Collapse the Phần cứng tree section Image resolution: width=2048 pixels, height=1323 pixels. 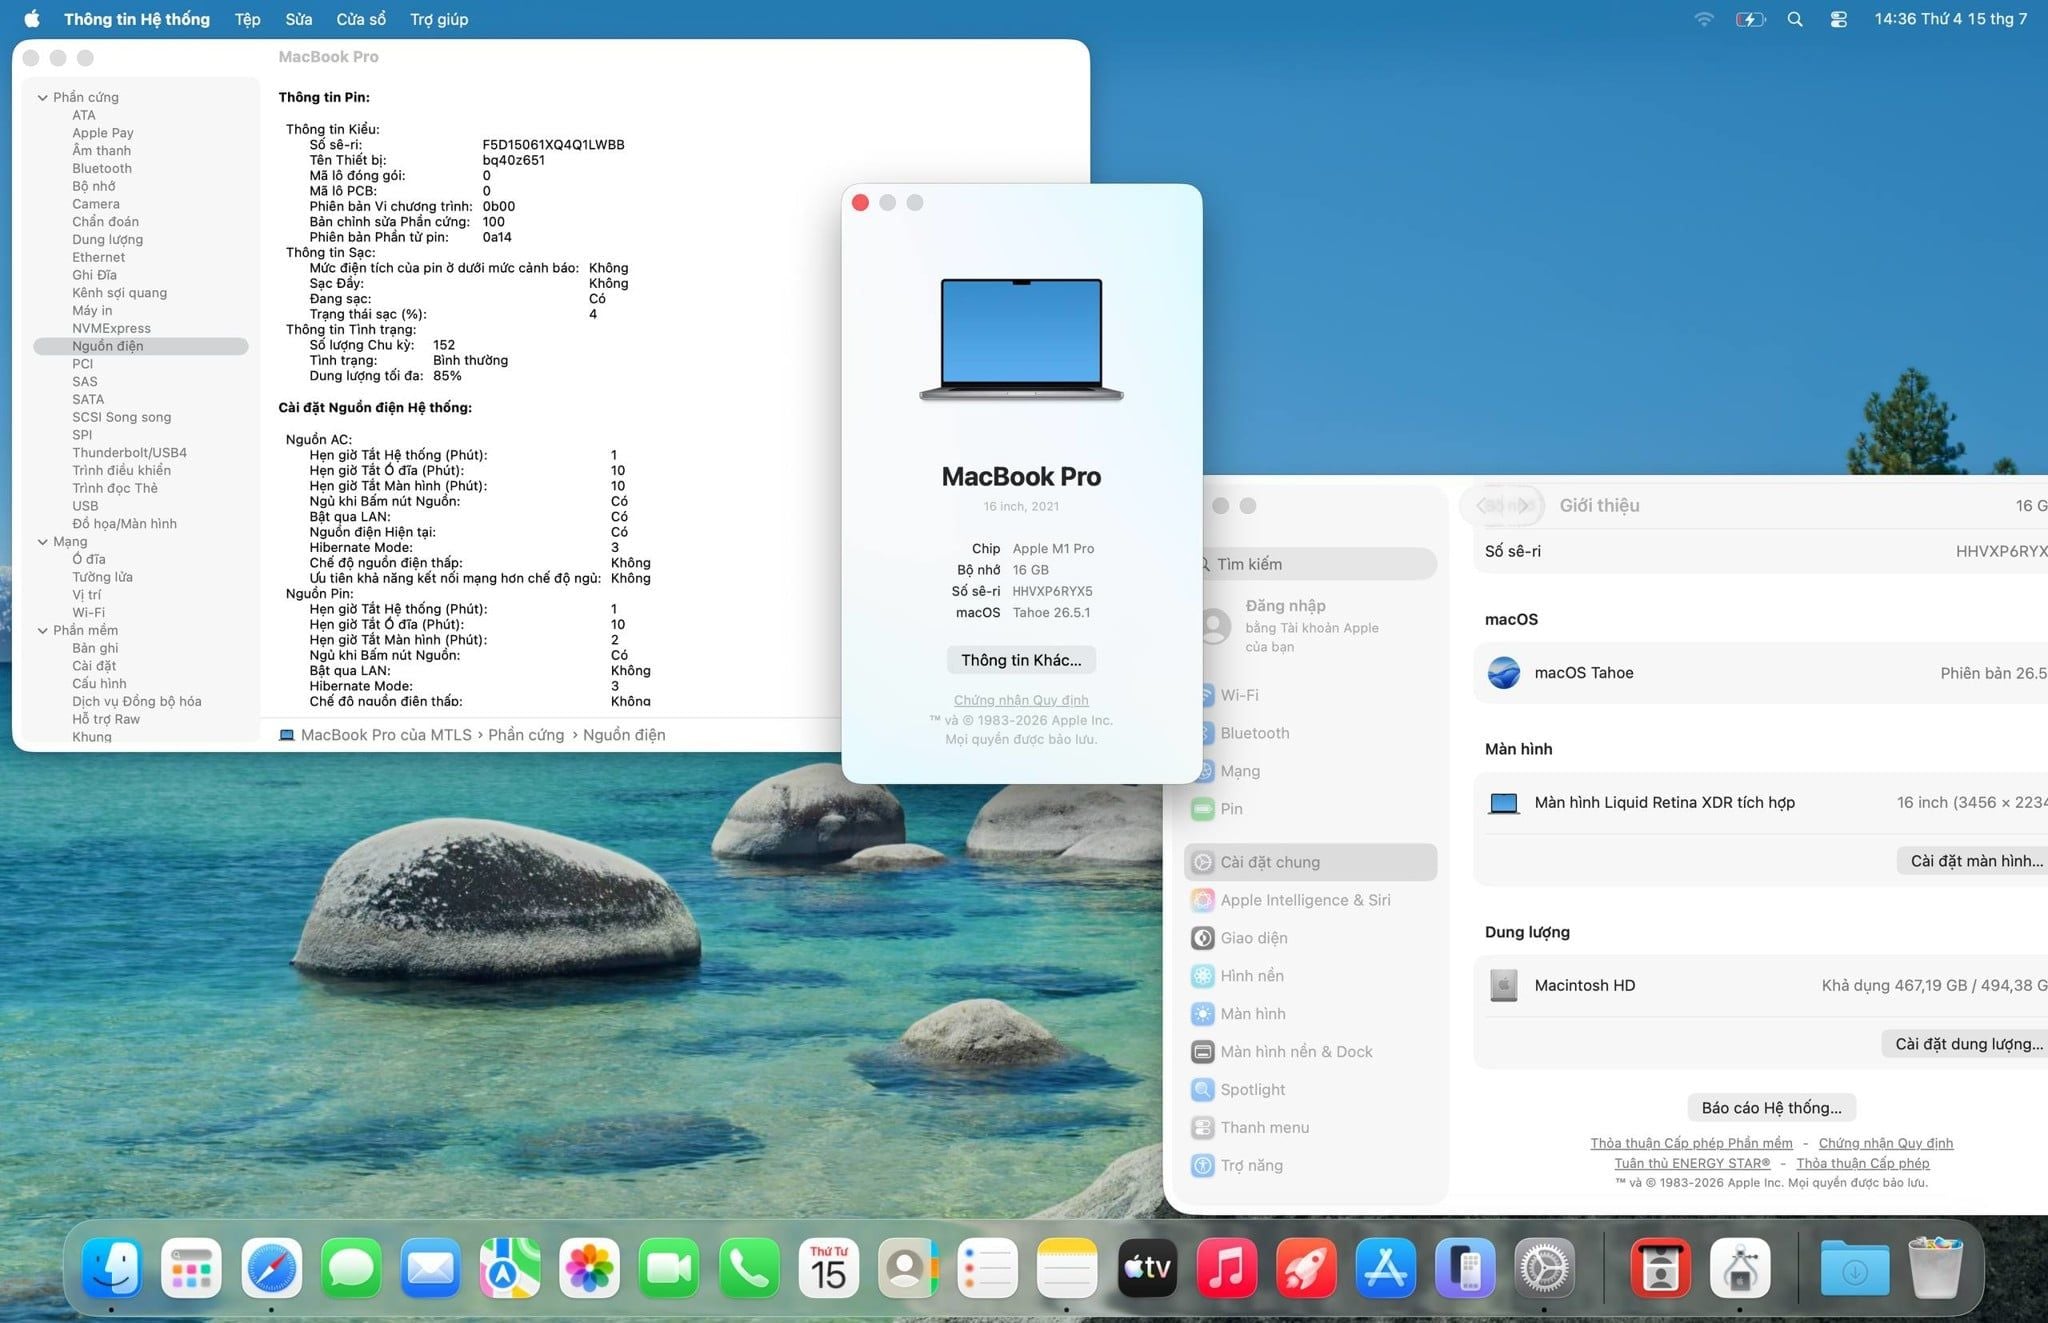coord(43,97)
